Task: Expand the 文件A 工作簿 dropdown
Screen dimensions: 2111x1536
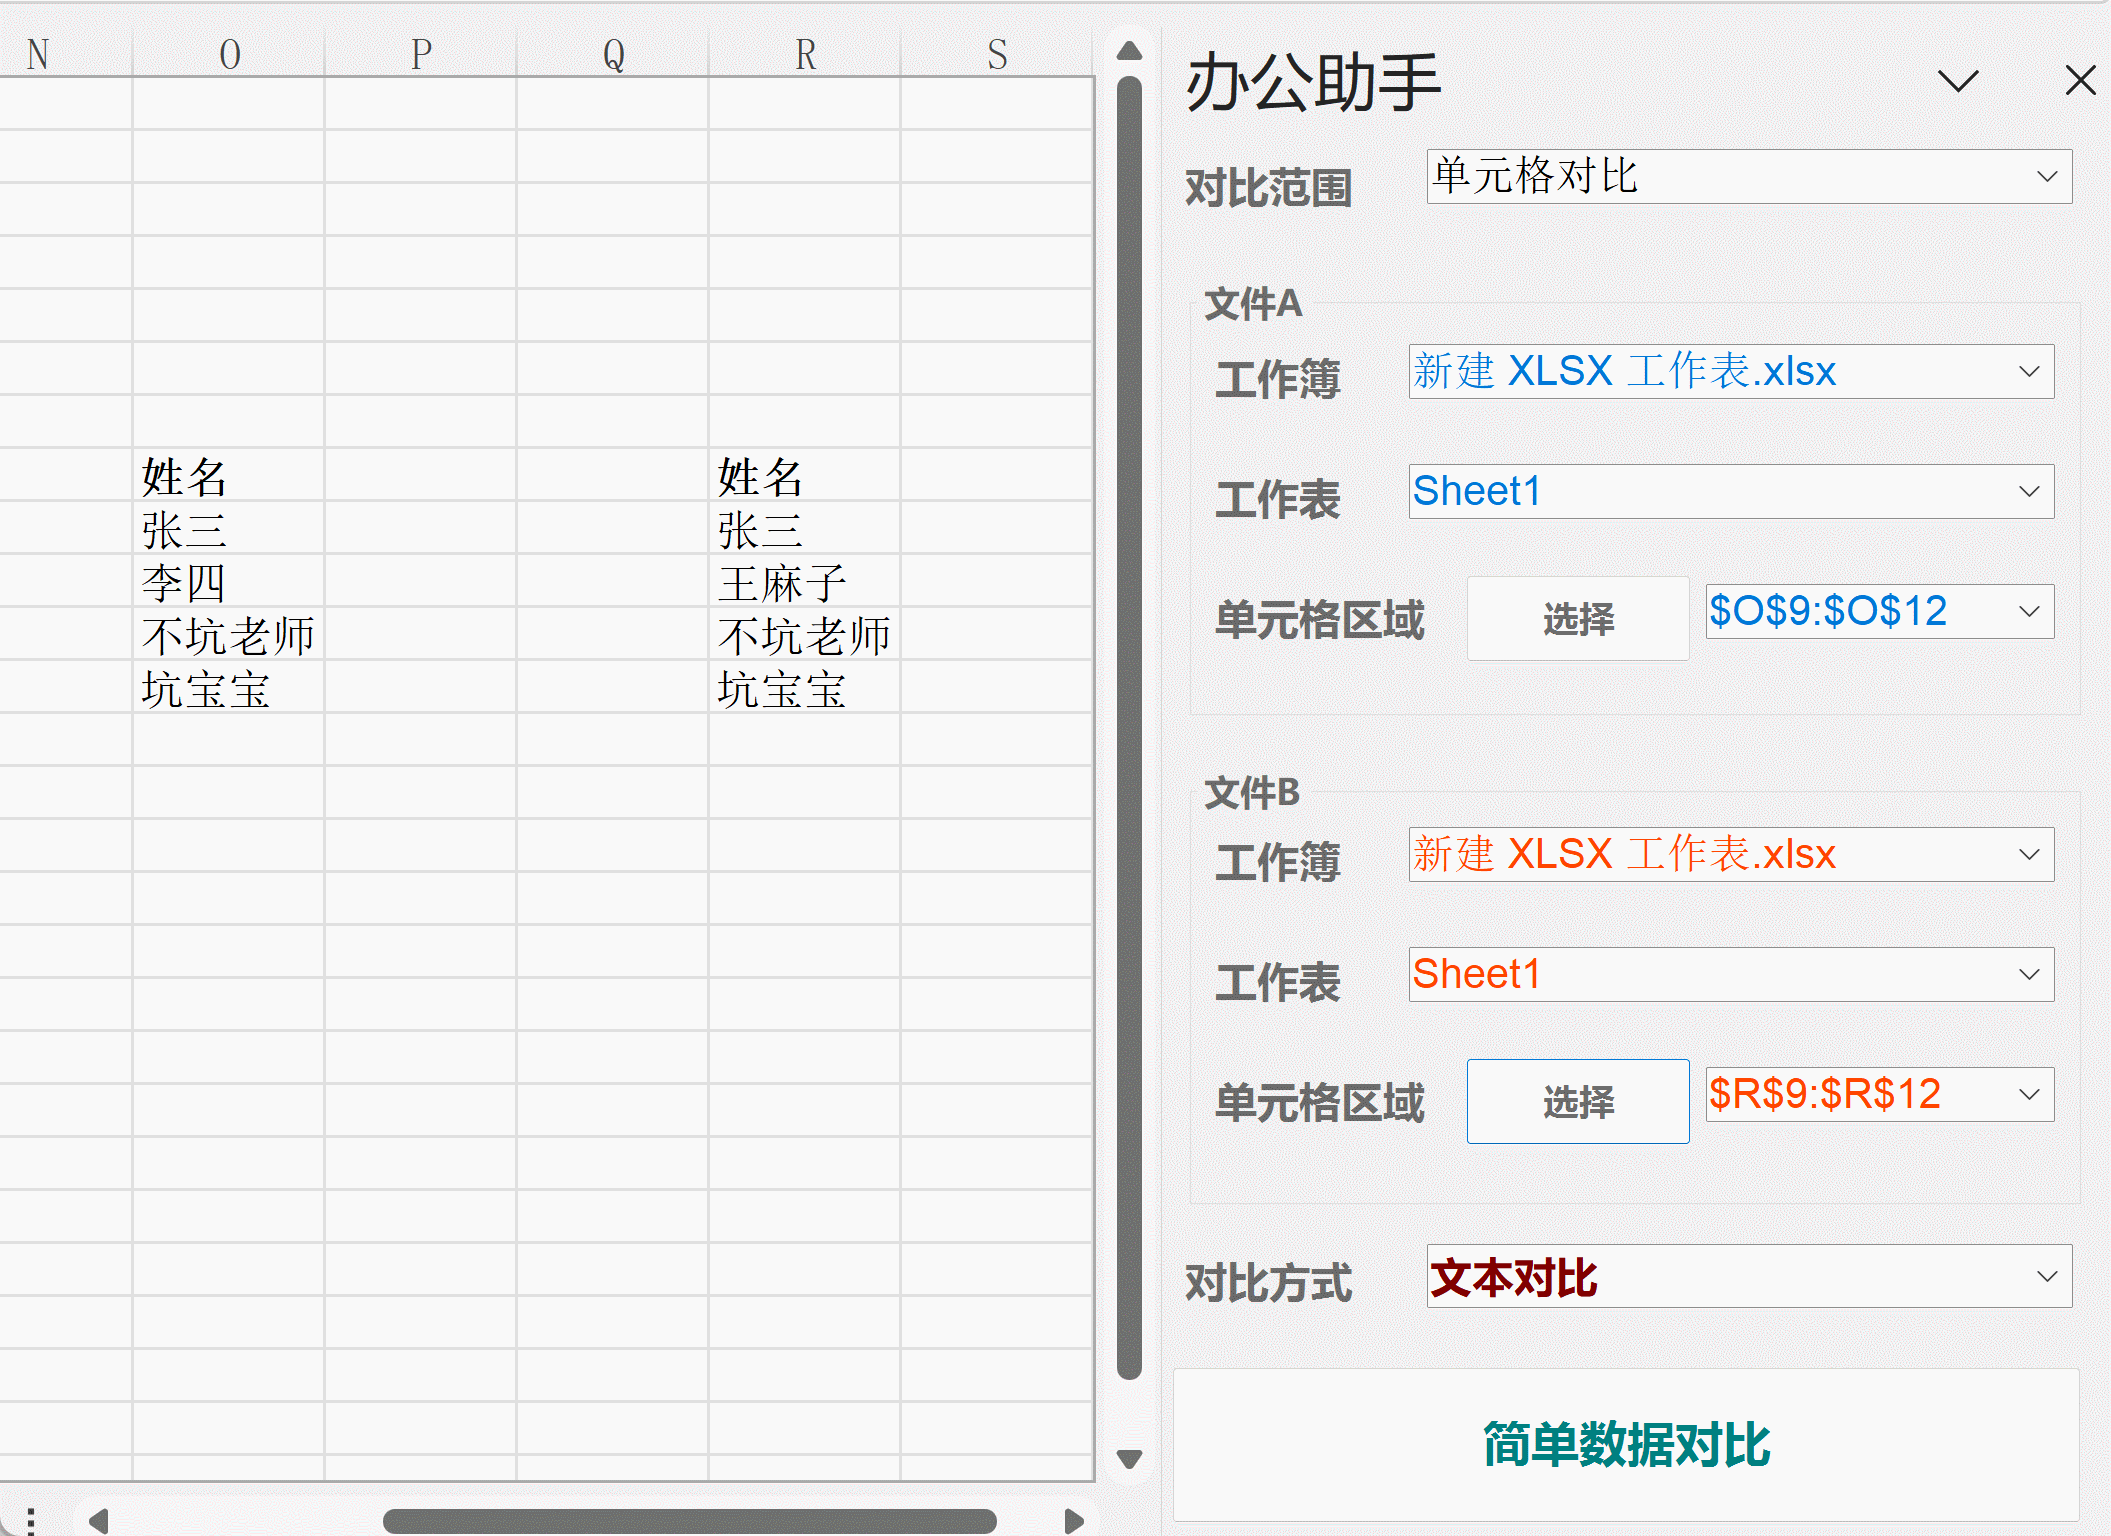Action: click(x=2028, y=372)
